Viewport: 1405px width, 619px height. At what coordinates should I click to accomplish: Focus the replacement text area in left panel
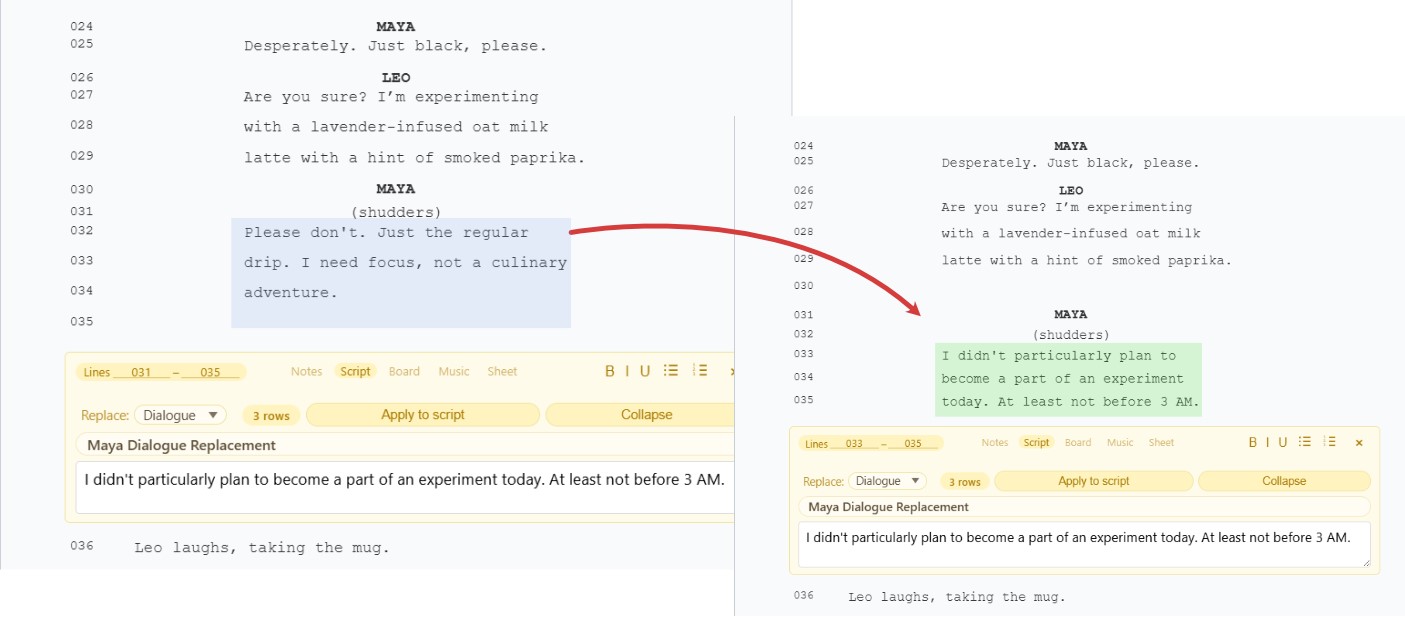tap(405, 487)
